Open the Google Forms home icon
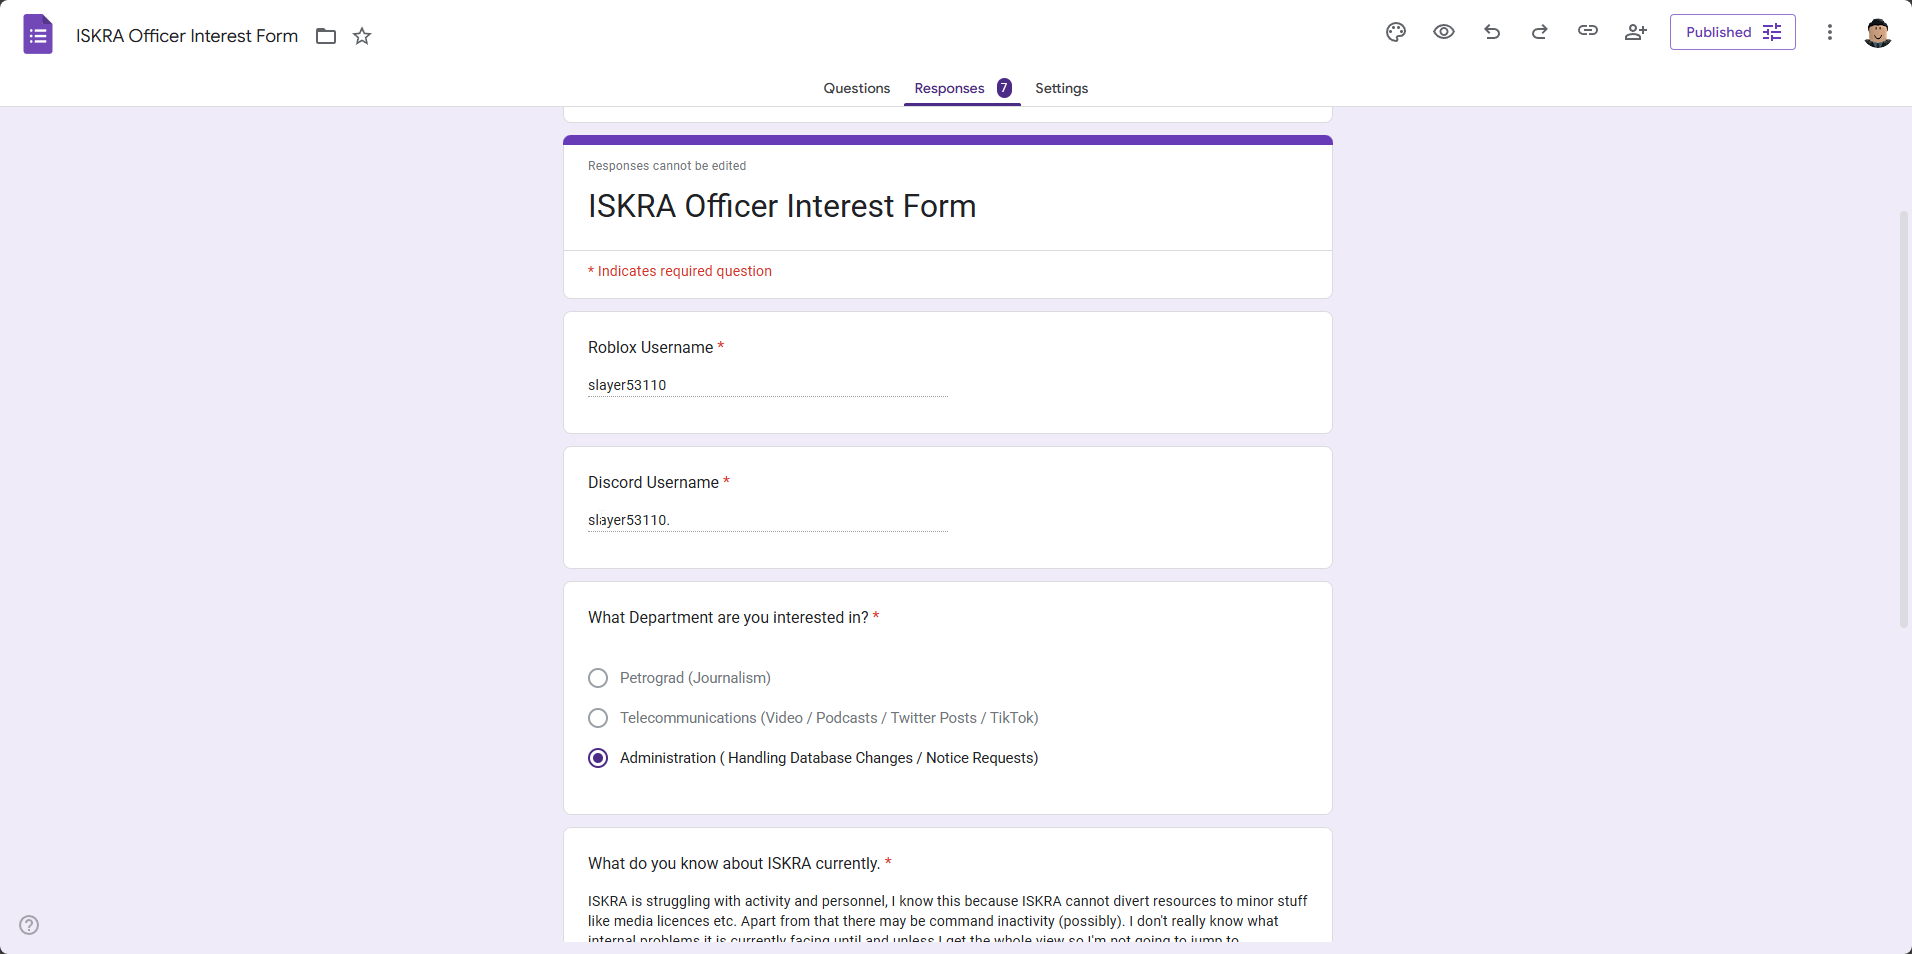Viewport: 1912px width, 954px height. [x=38, y=35]
